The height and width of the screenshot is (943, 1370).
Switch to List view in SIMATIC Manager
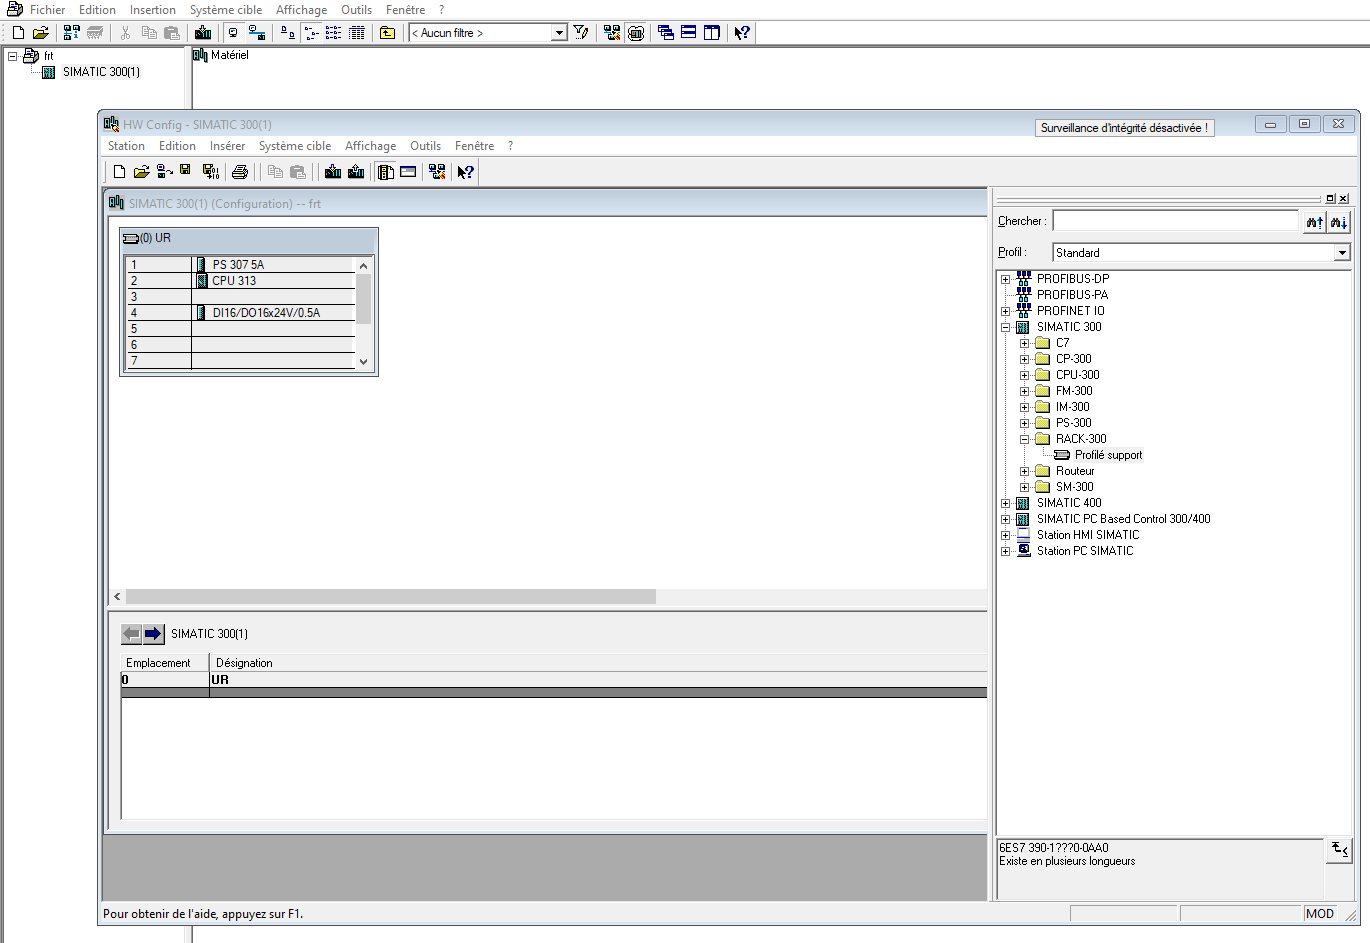[334, 33]
